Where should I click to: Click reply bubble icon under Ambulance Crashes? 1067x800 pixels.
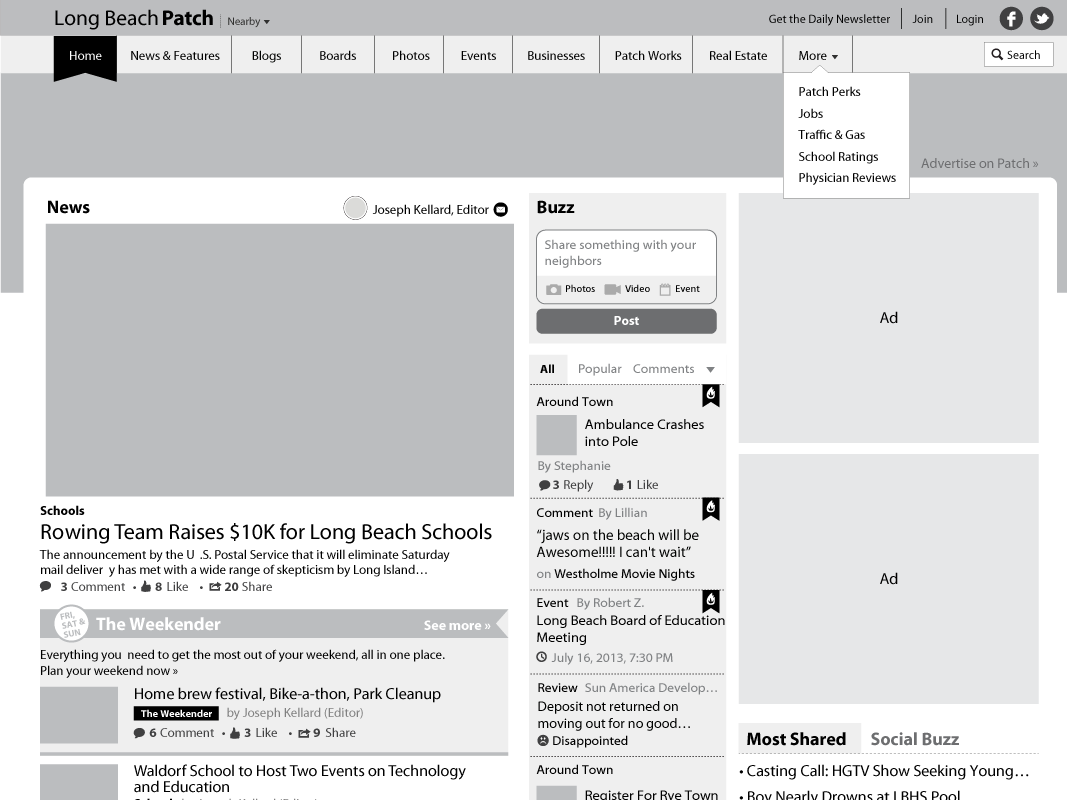point(544,485)
